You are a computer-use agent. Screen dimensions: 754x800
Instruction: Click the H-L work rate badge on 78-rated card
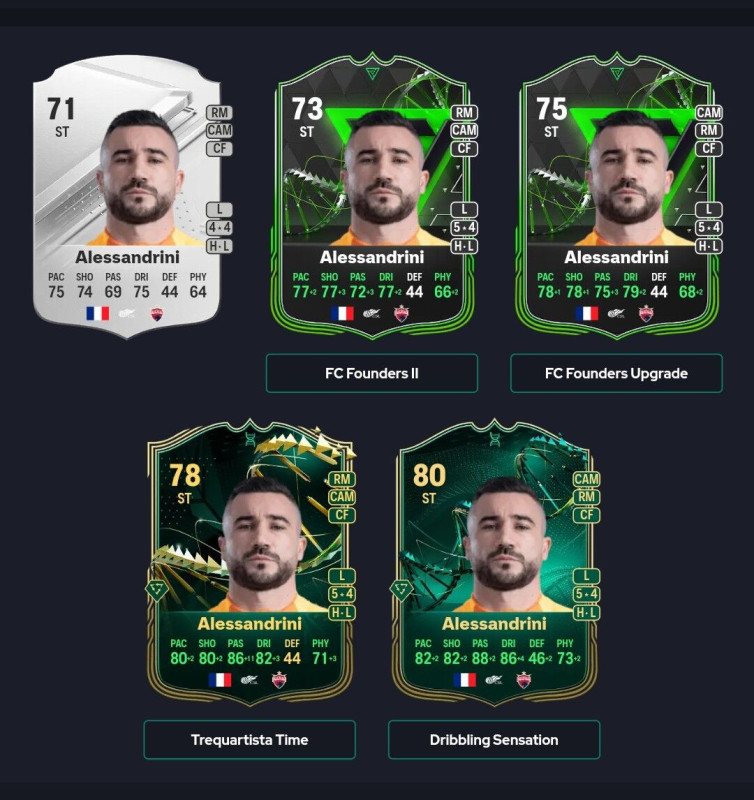pyautogui.click(x=342, y=613)
